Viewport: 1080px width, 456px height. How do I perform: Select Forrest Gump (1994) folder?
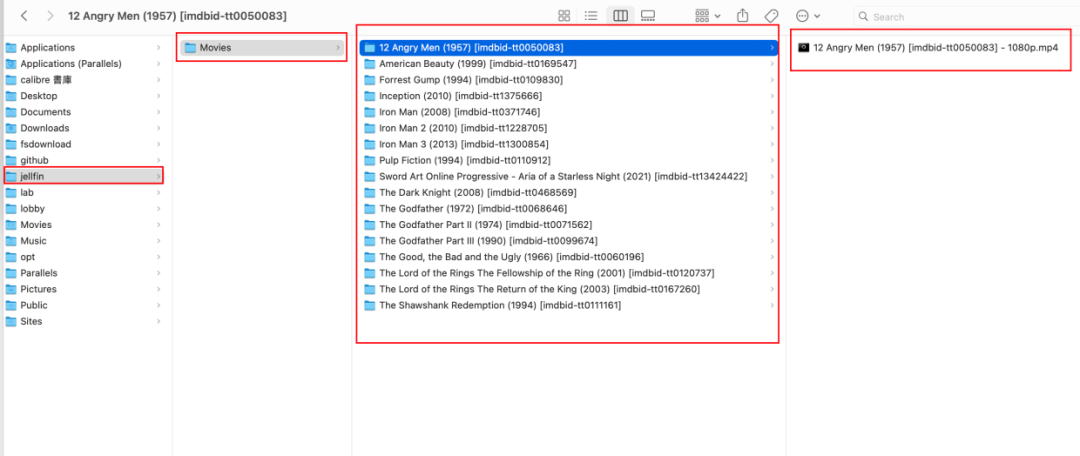(x=569, y=80)
